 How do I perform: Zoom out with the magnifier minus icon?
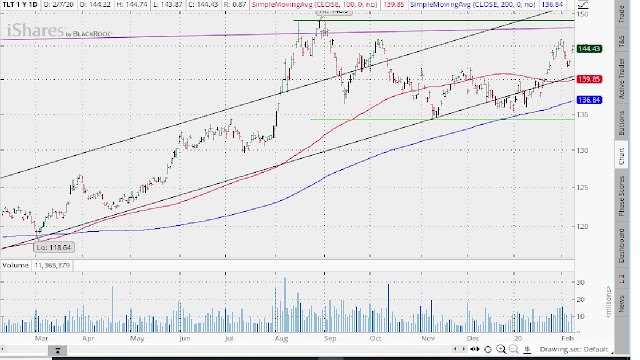pos(514,349)
